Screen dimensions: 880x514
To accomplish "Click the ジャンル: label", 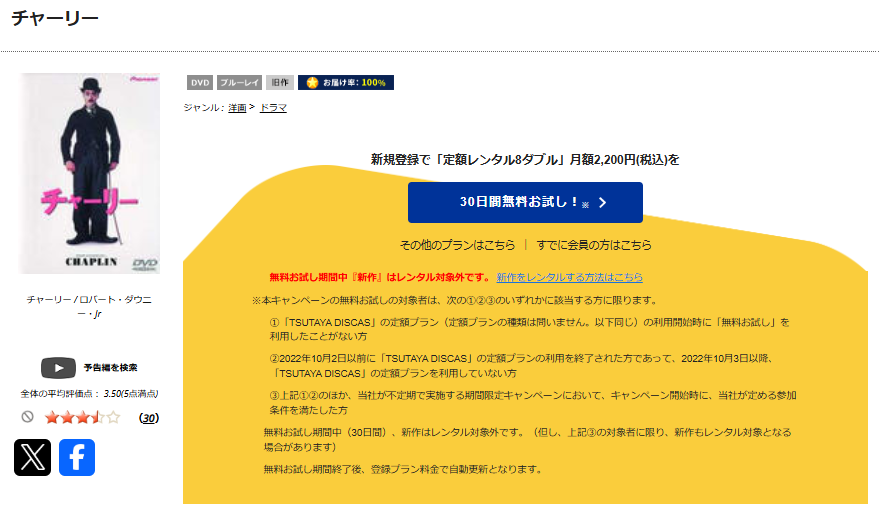I will 204,107.
